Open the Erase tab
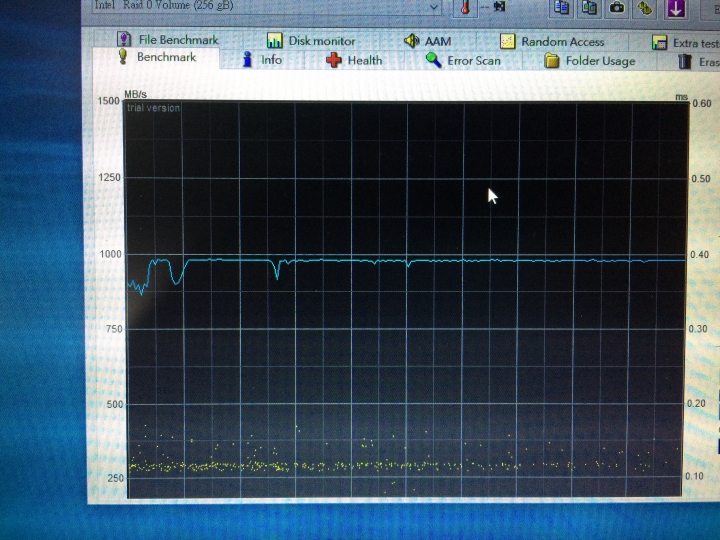Image resolution: width=720 pixels, height=540 pixels. pyautogui.click(x=698, y=62)
